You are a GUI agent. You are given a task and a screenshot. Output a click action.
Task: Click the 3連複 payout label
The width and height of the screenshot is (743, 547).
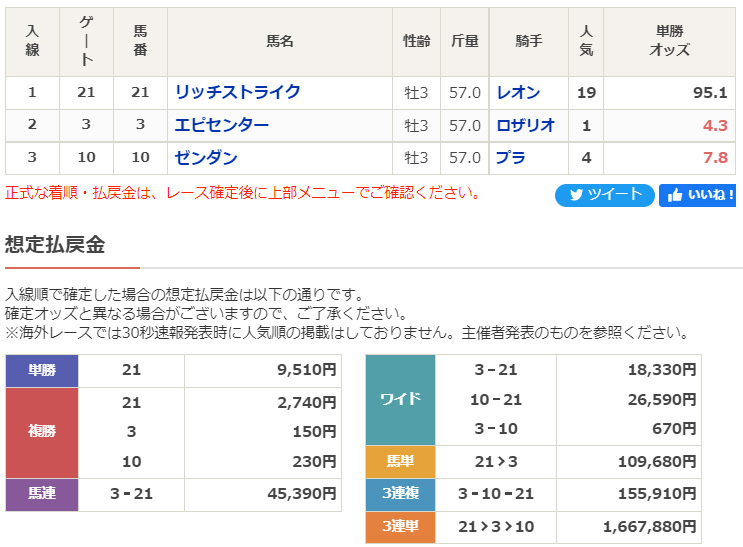(x=400, y=494)
